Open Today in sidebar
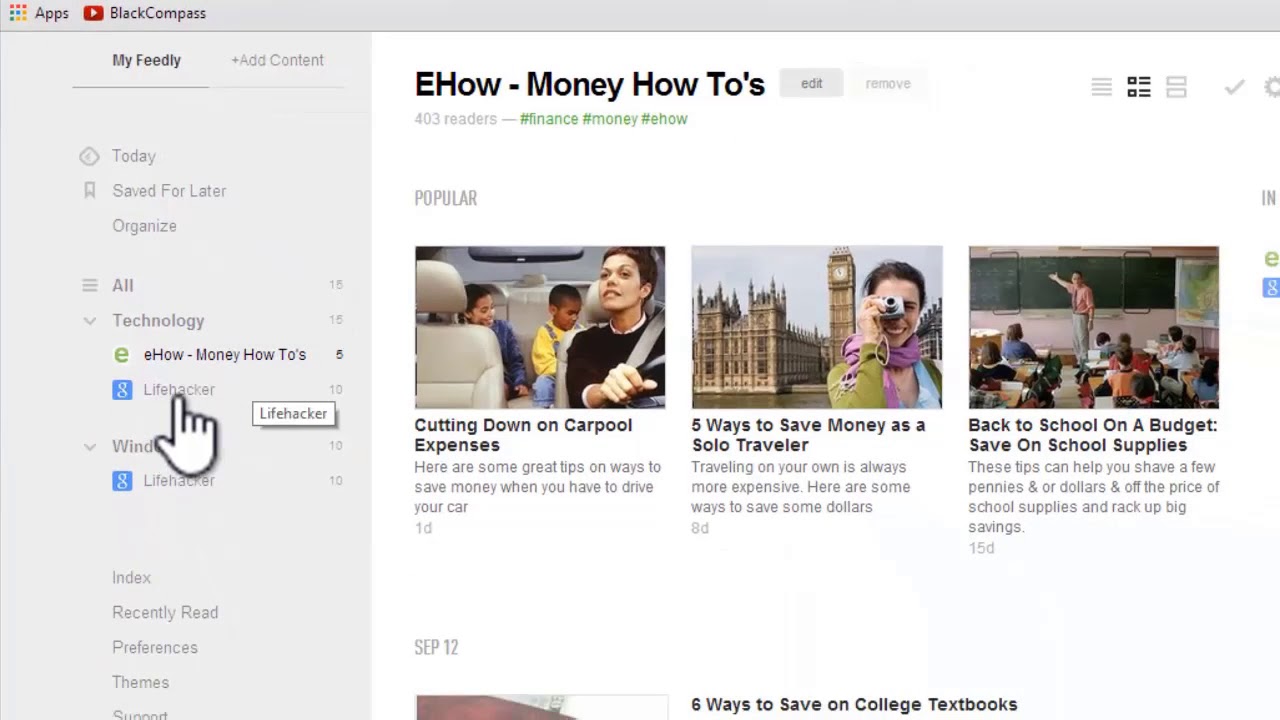The width and height of the screenshot is (1280, 720). pyautogui.click(x=134, y=156)
